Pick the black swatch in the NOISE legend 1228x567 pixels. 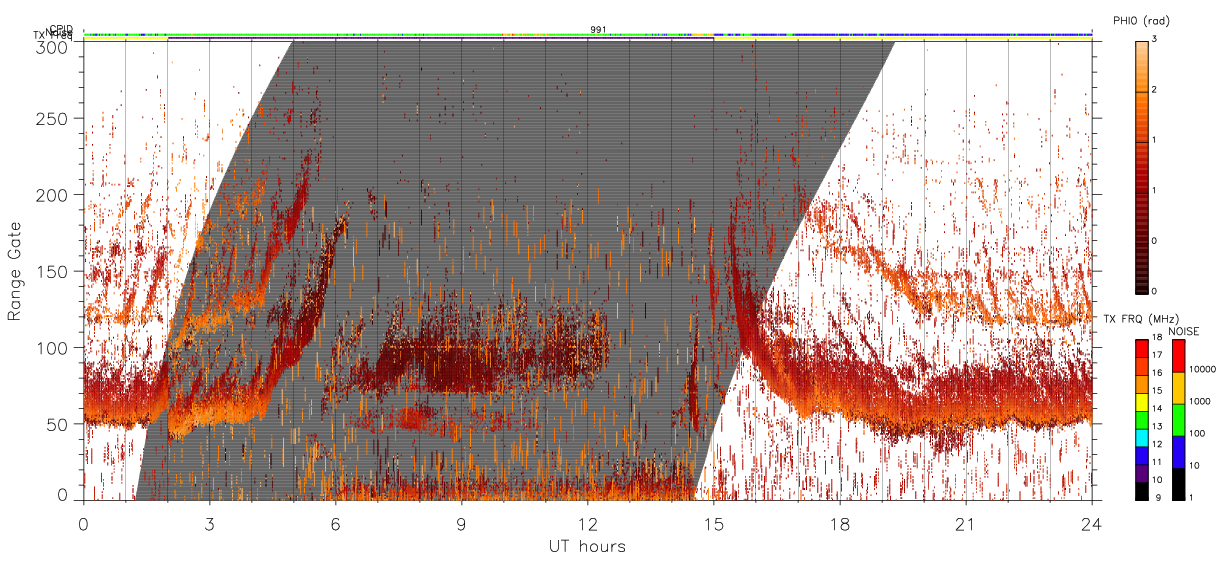pyautogui.click(x=1178, y=484)
